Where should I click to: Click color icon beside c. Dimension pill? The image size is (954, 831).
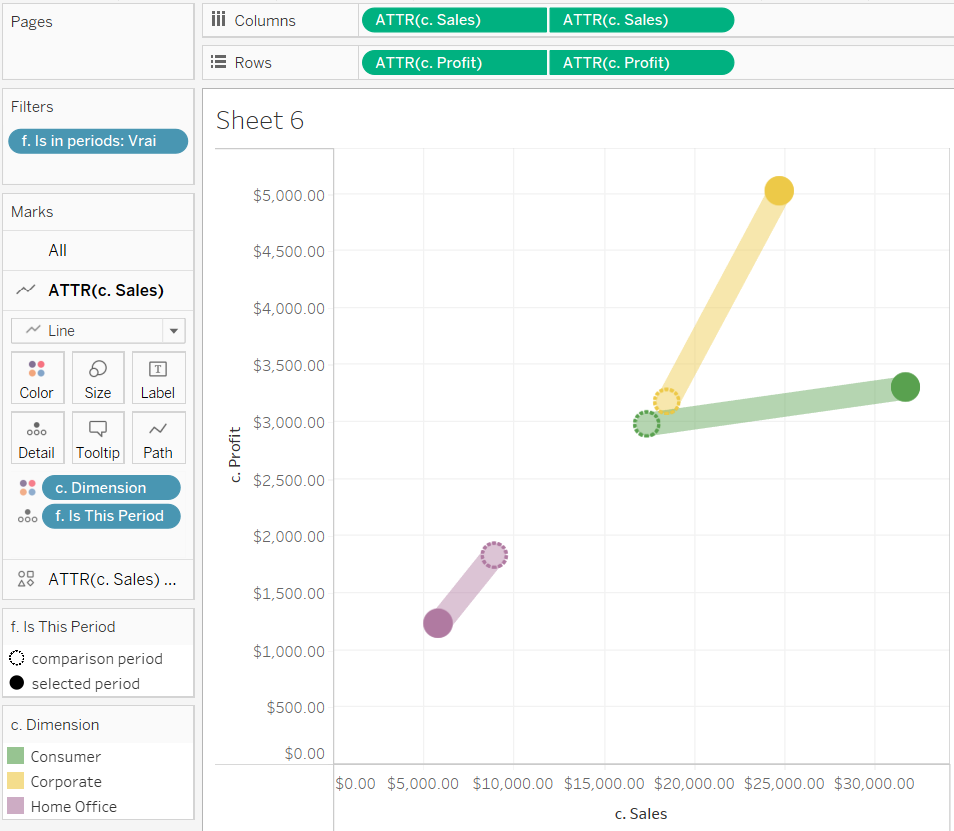[x=27, y=488]
